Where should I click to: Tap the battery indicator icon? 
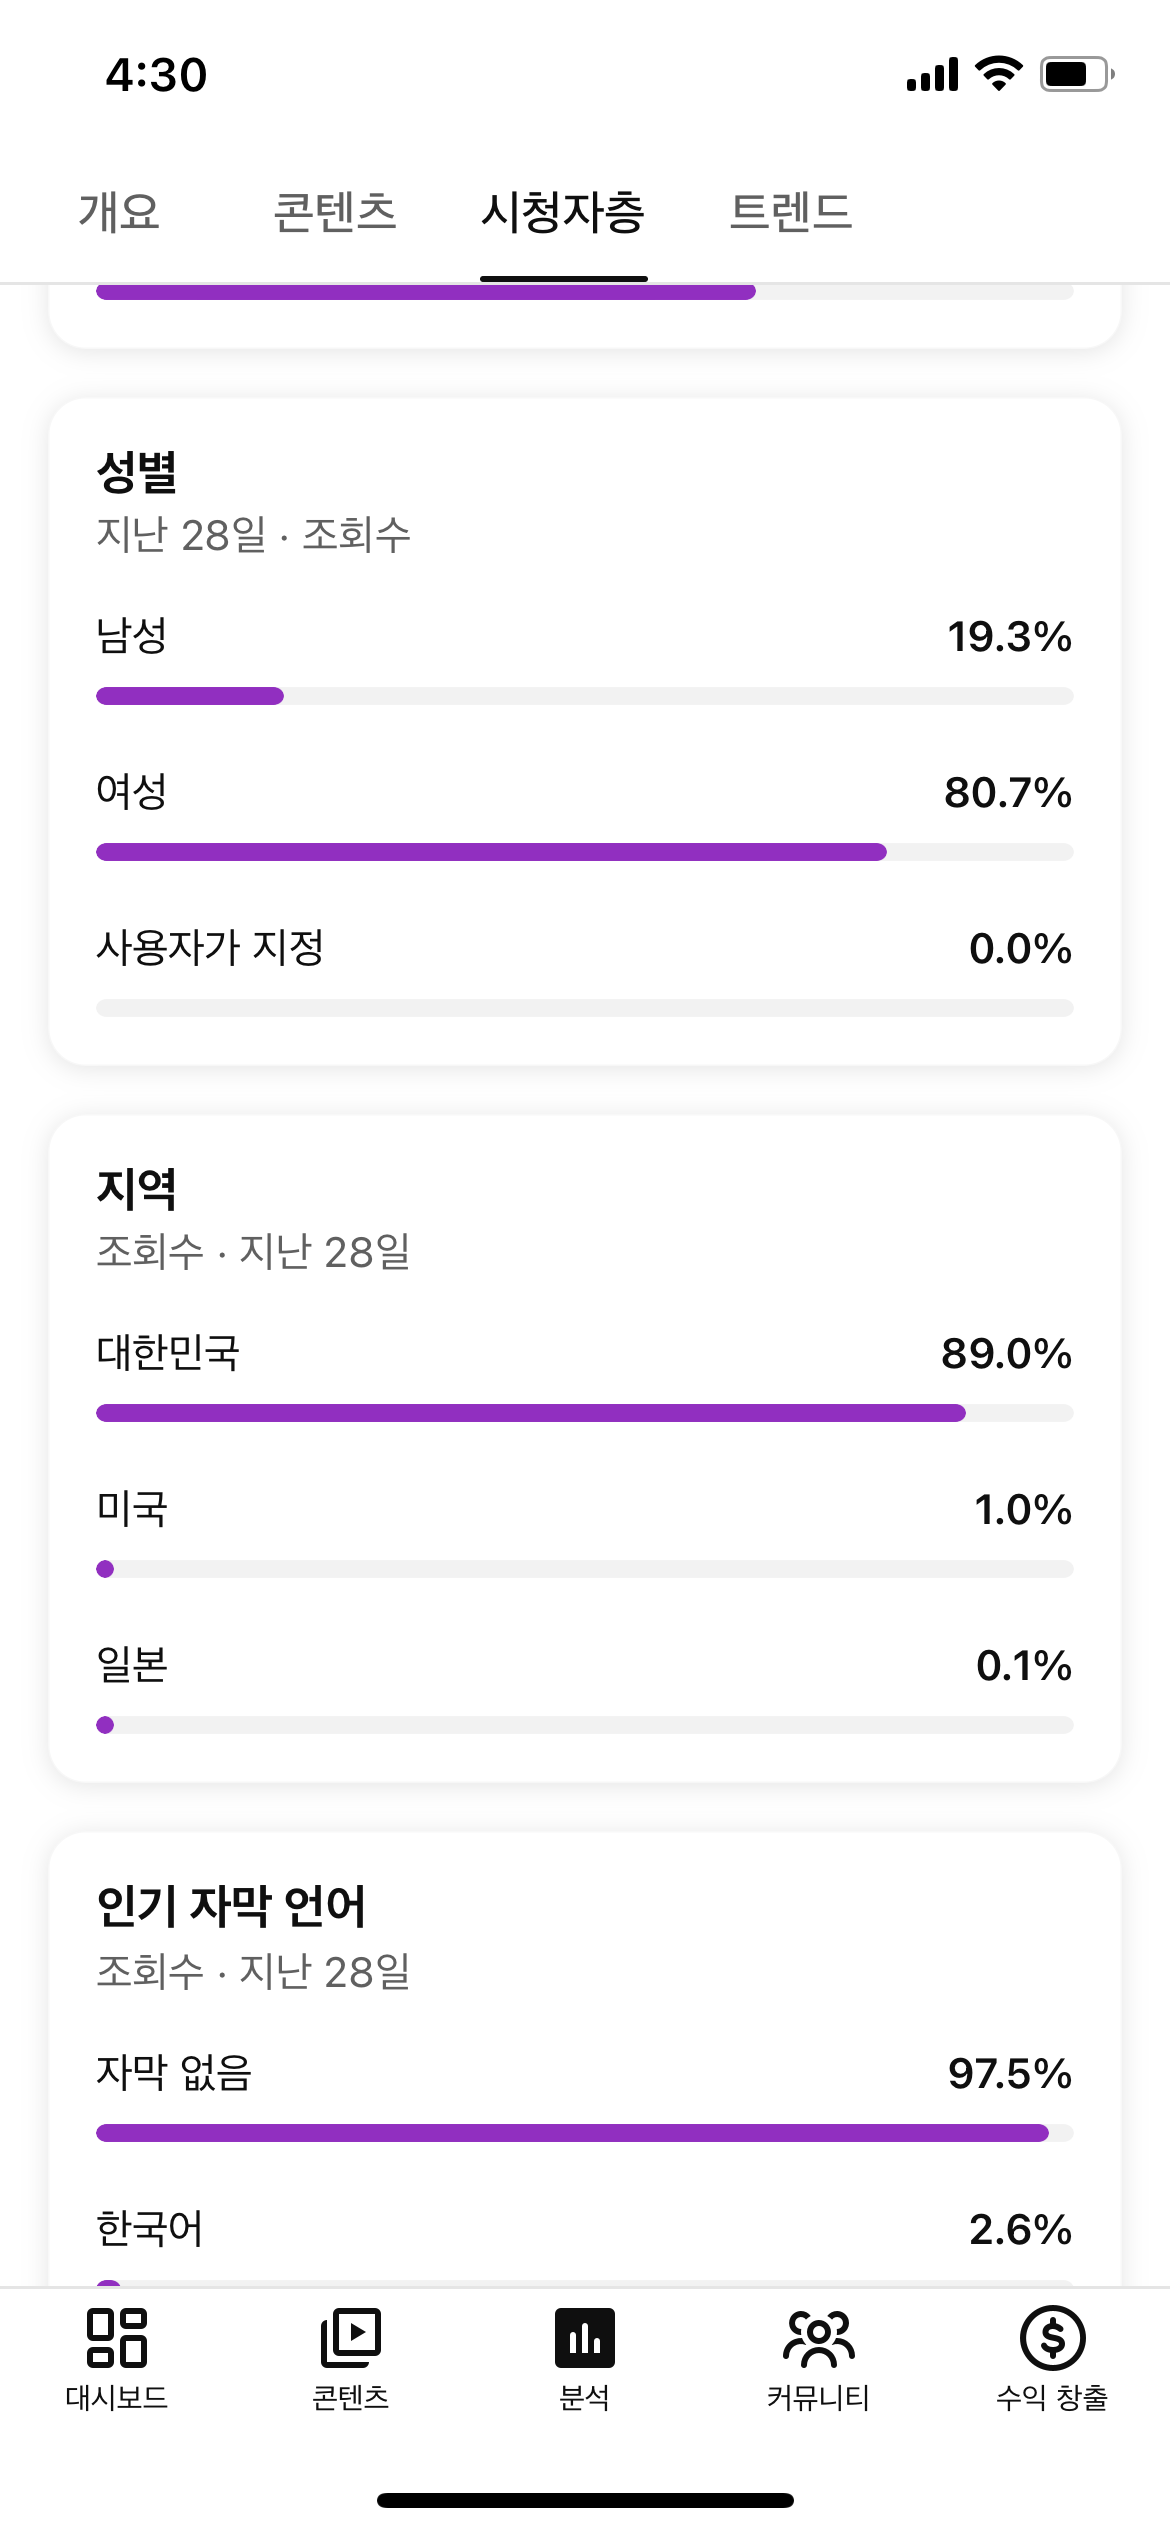point(1076,74)
